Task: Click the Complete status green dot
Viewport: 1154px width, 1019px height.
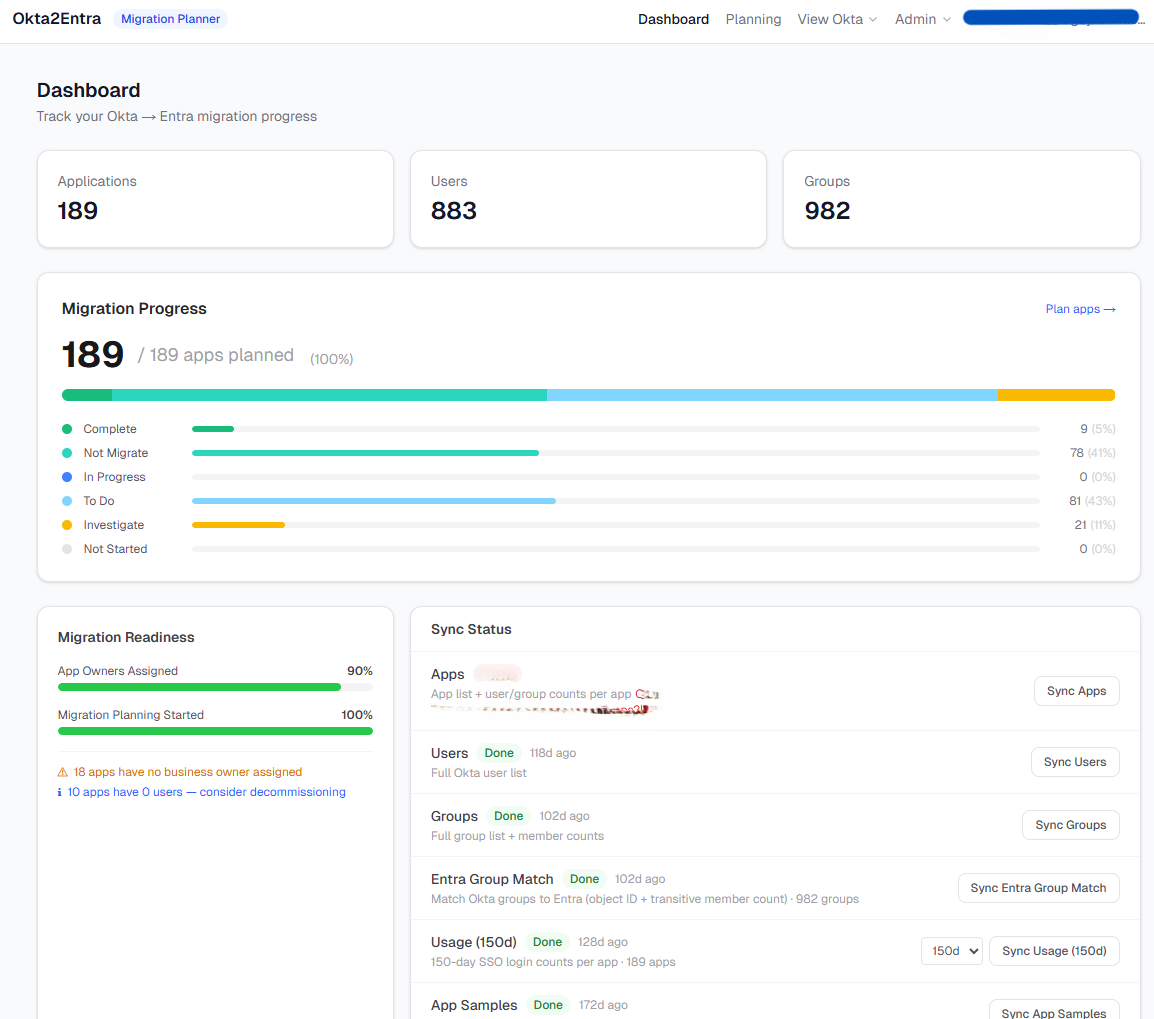Action: click(x=67, y=429)
